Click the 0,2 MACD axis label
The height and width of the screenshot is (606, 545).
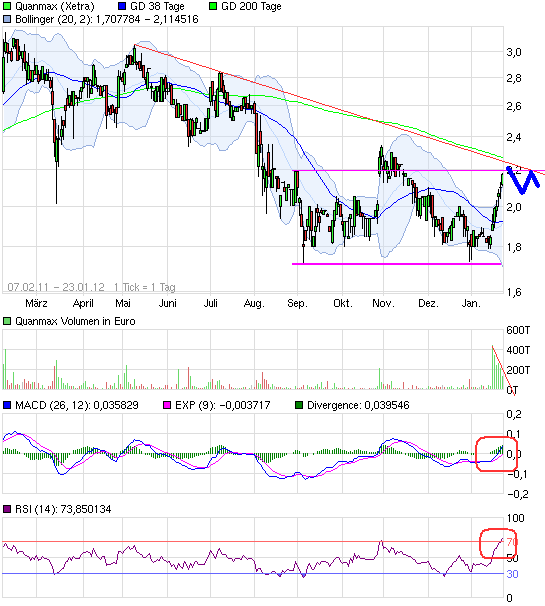pyautogui.click(x=514, y=414)
